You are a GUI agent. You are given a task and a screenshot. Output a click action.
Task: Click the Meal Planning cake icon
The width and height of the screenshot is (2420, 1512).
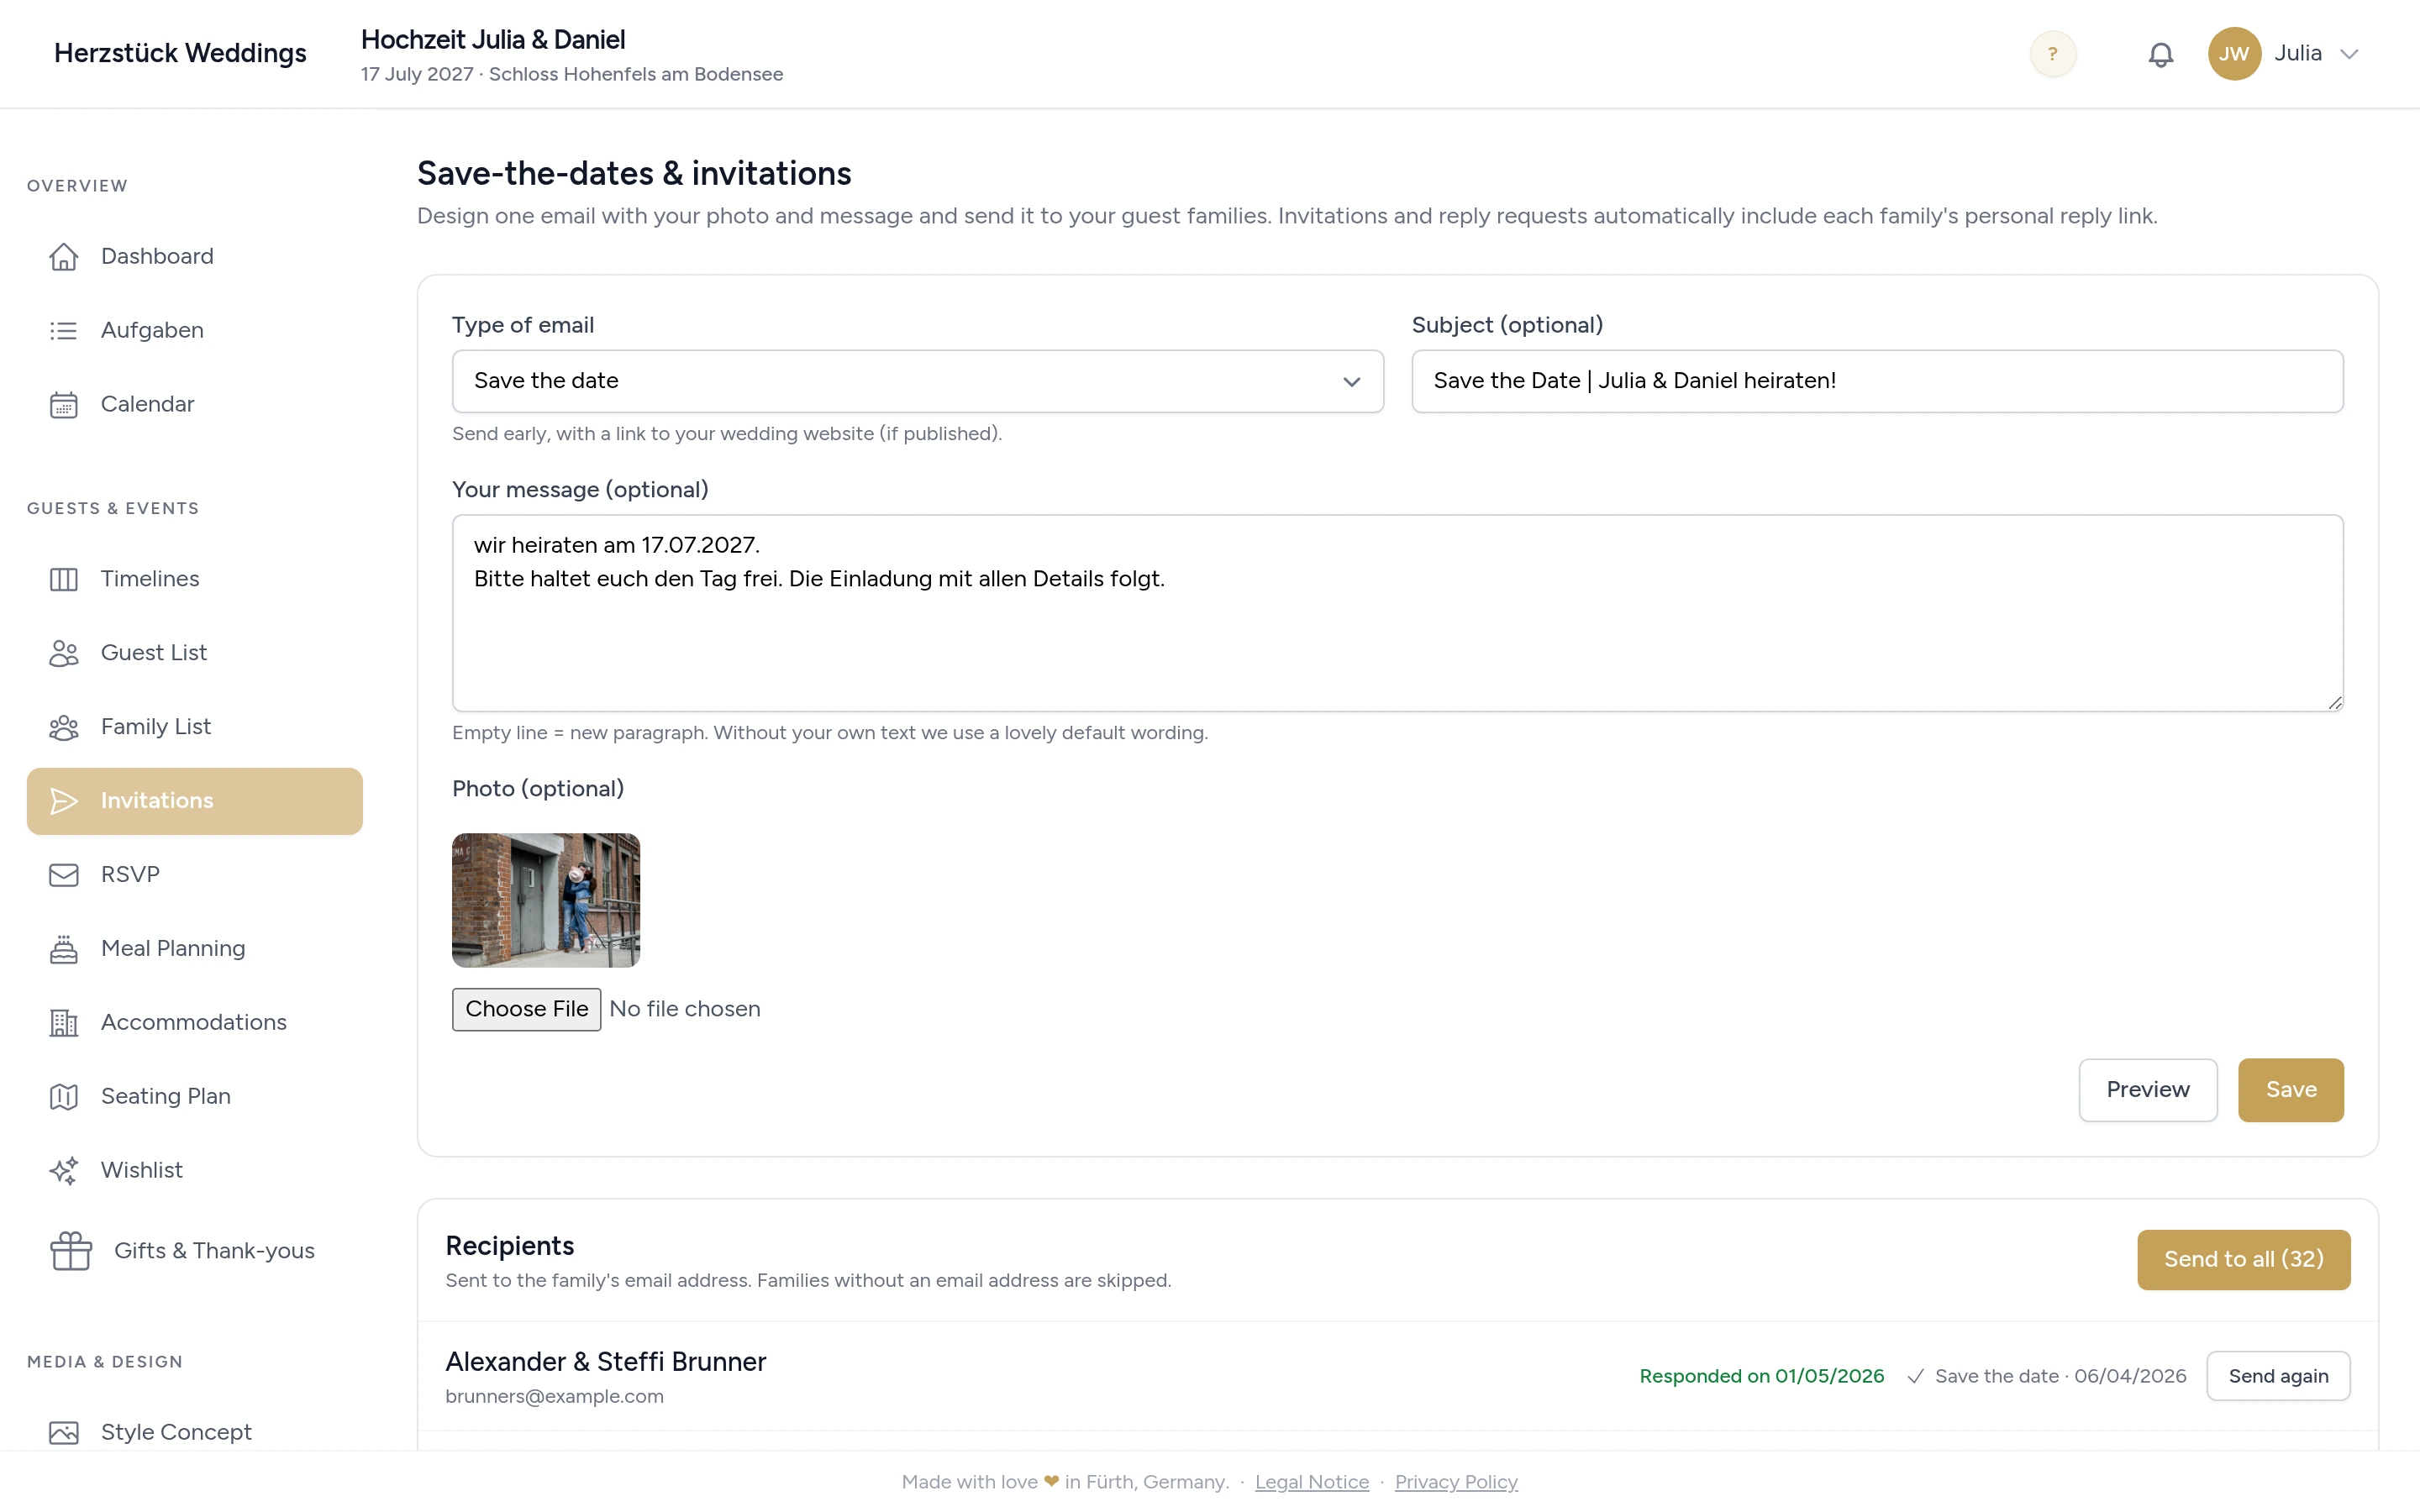64,949
